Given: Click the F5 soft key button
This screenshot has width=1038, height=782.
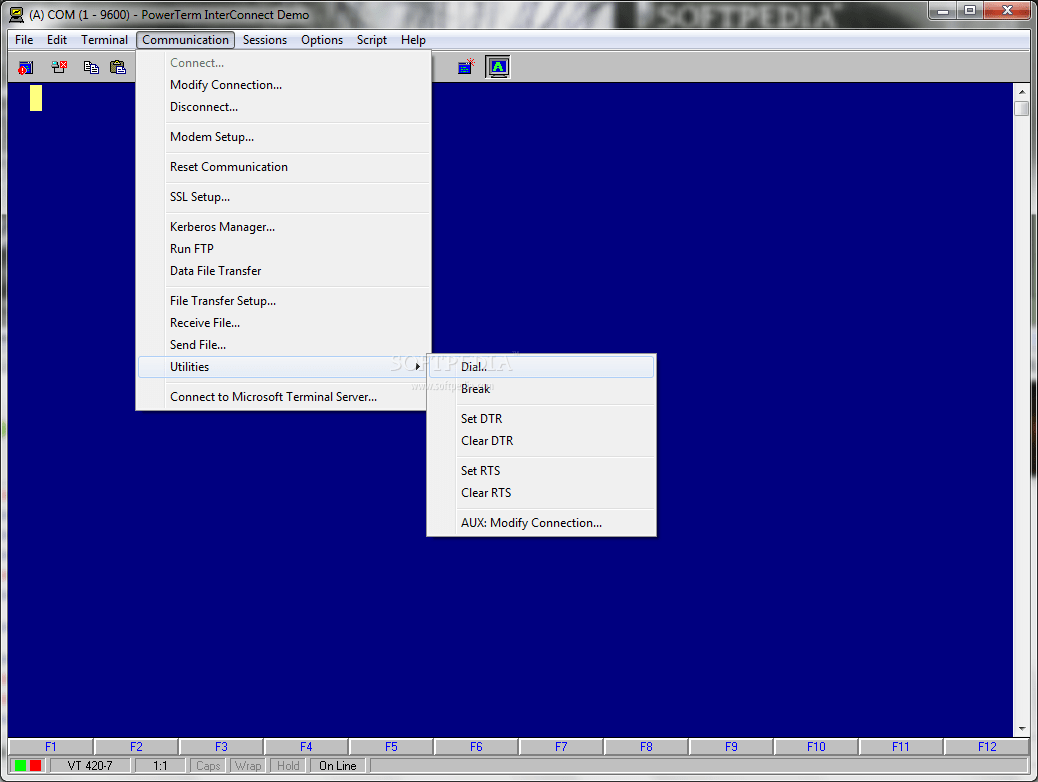Looking at the screenshot, I should point(391,747).
